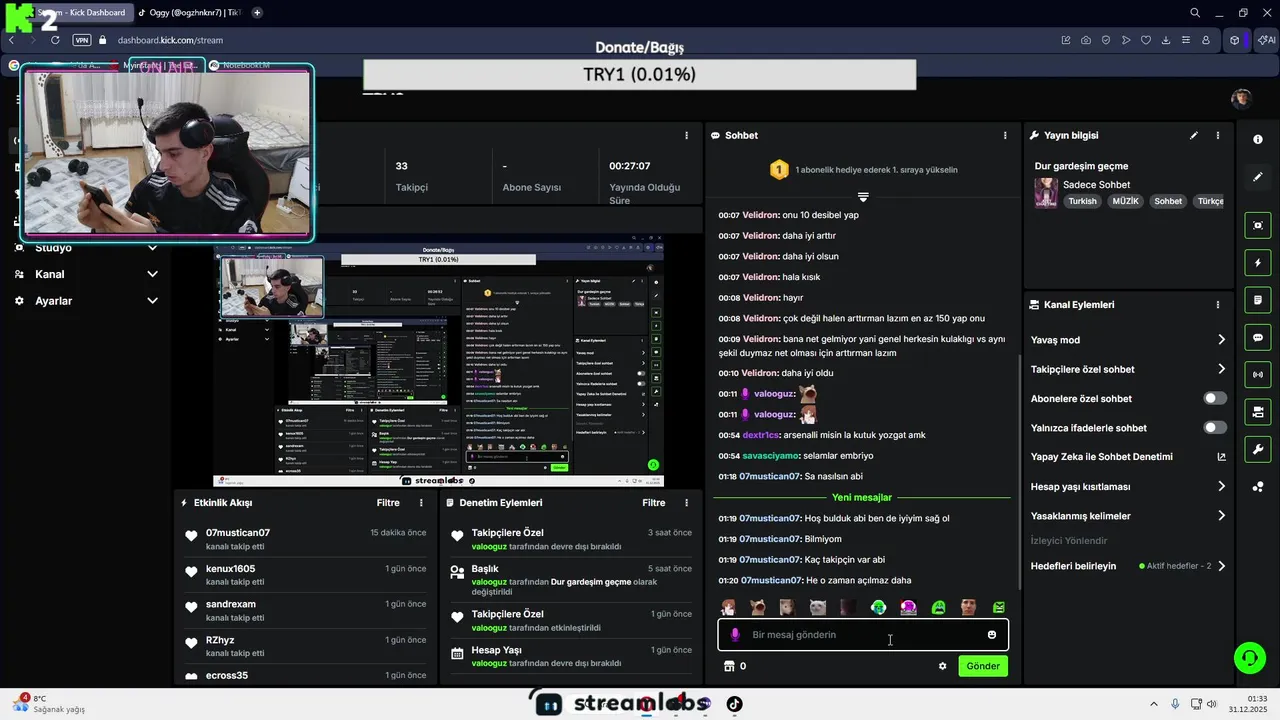Click the NotebookLM bookmark
This screenshot has width=1280, height=720.
click(x=239, y=65)
